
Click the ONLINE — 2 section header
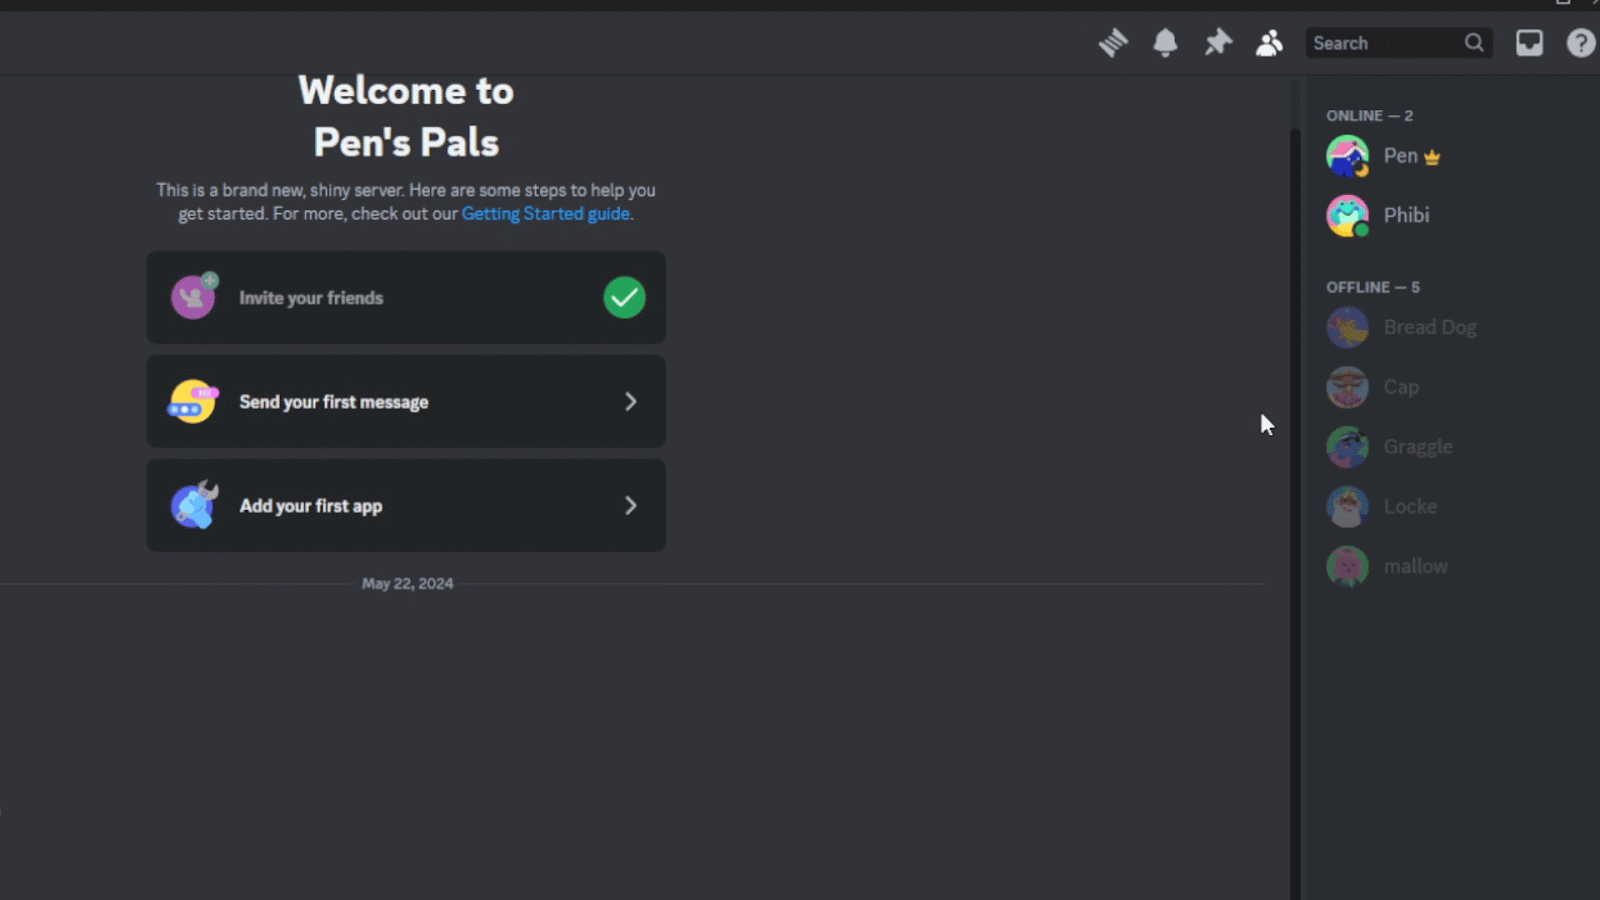click(x=1370, y=116)
